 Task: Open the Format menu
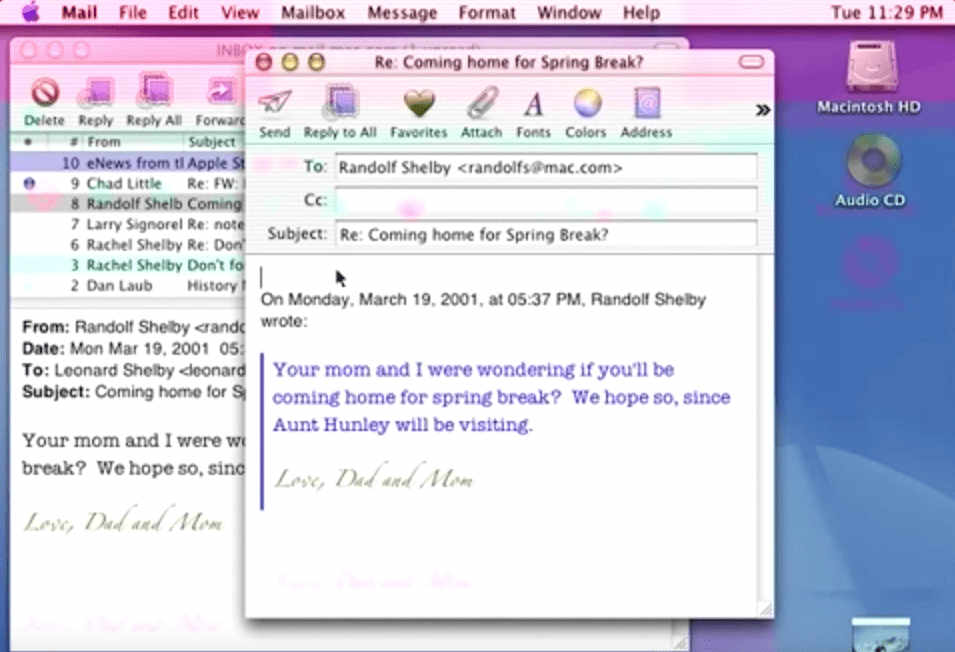point(487,13)
